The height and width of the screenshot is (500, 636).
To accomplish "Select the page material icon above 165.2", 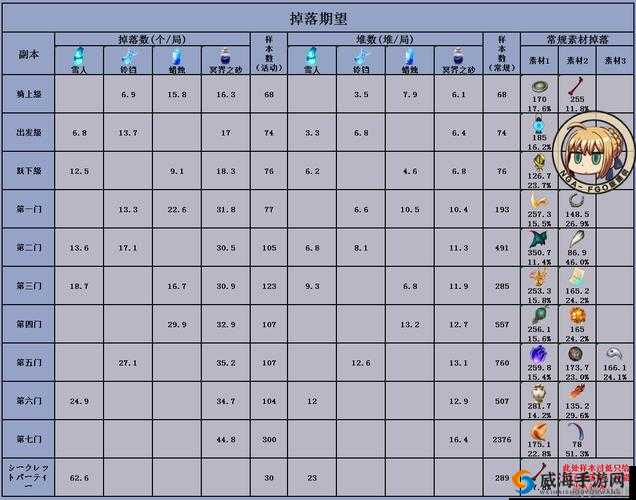I will tap(577, 277).
